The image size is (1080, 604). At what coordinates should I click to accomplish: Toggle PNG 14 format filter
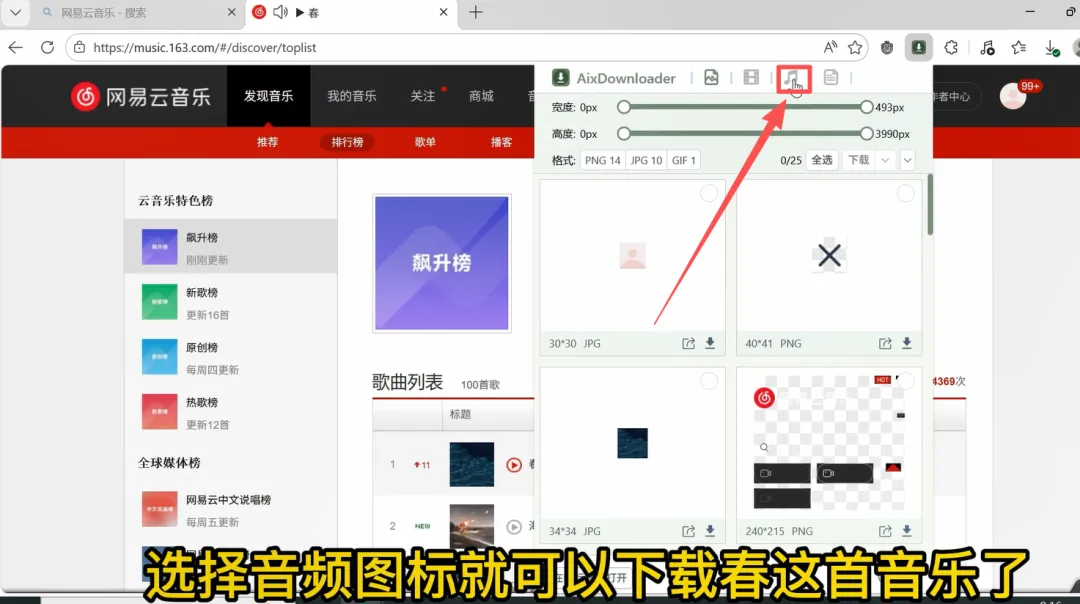603,160
